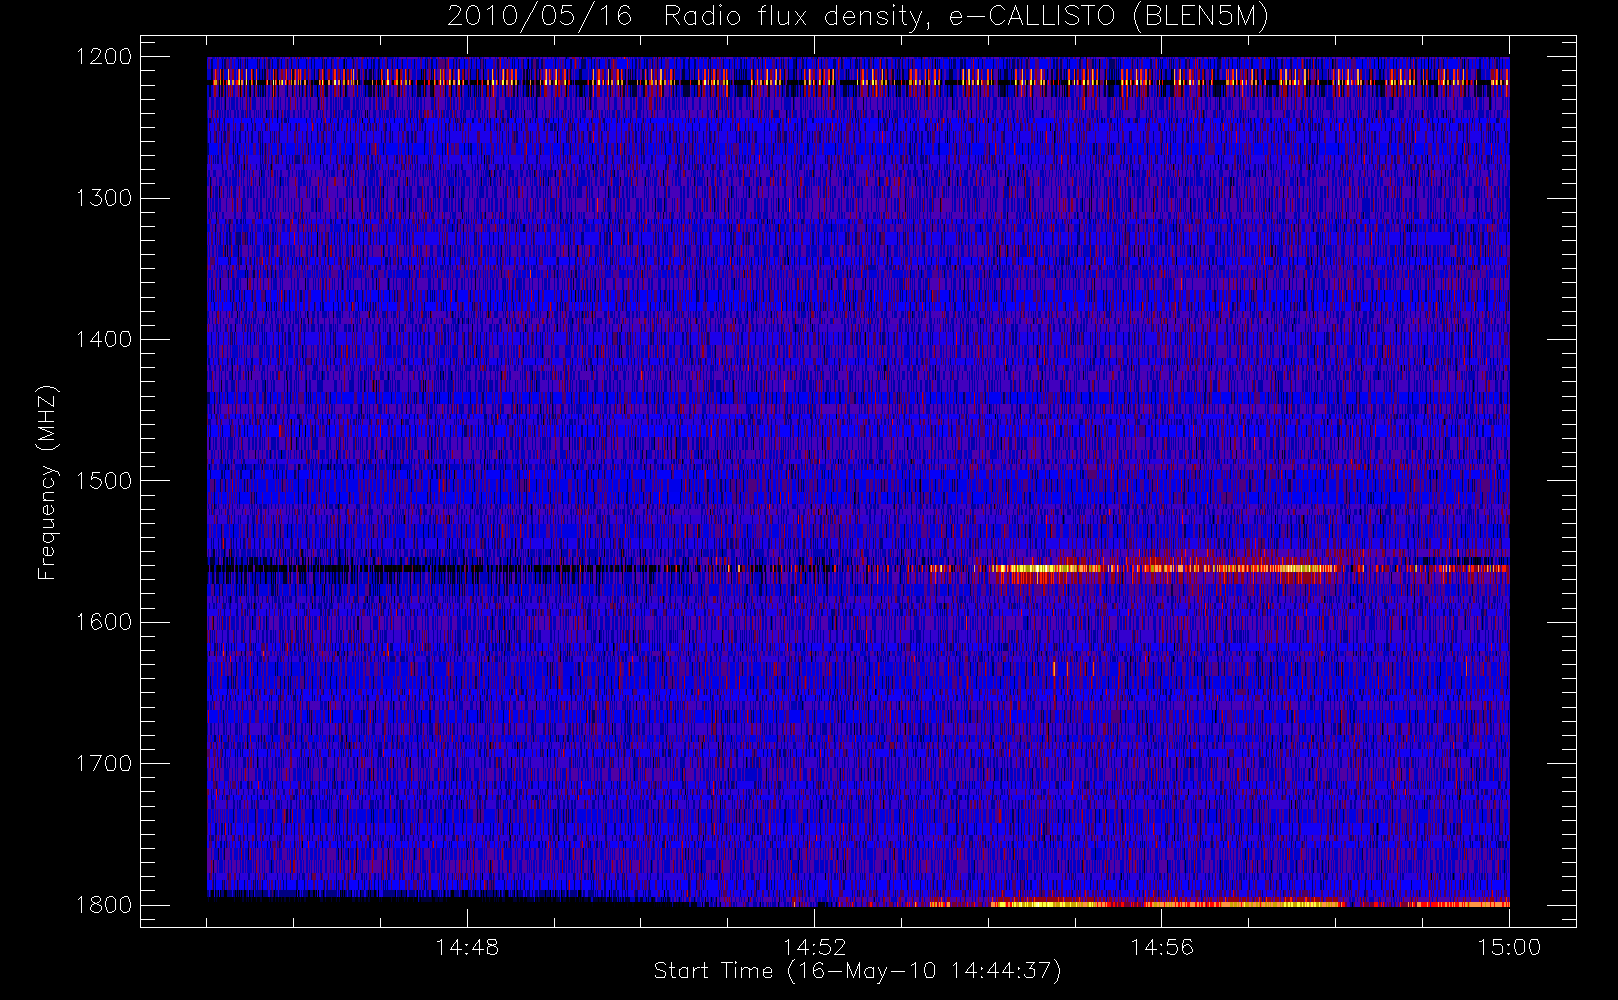Click the 1200 frequency tick label
This screenshot has width=1618, height=1000.
[x=104, y=57]
